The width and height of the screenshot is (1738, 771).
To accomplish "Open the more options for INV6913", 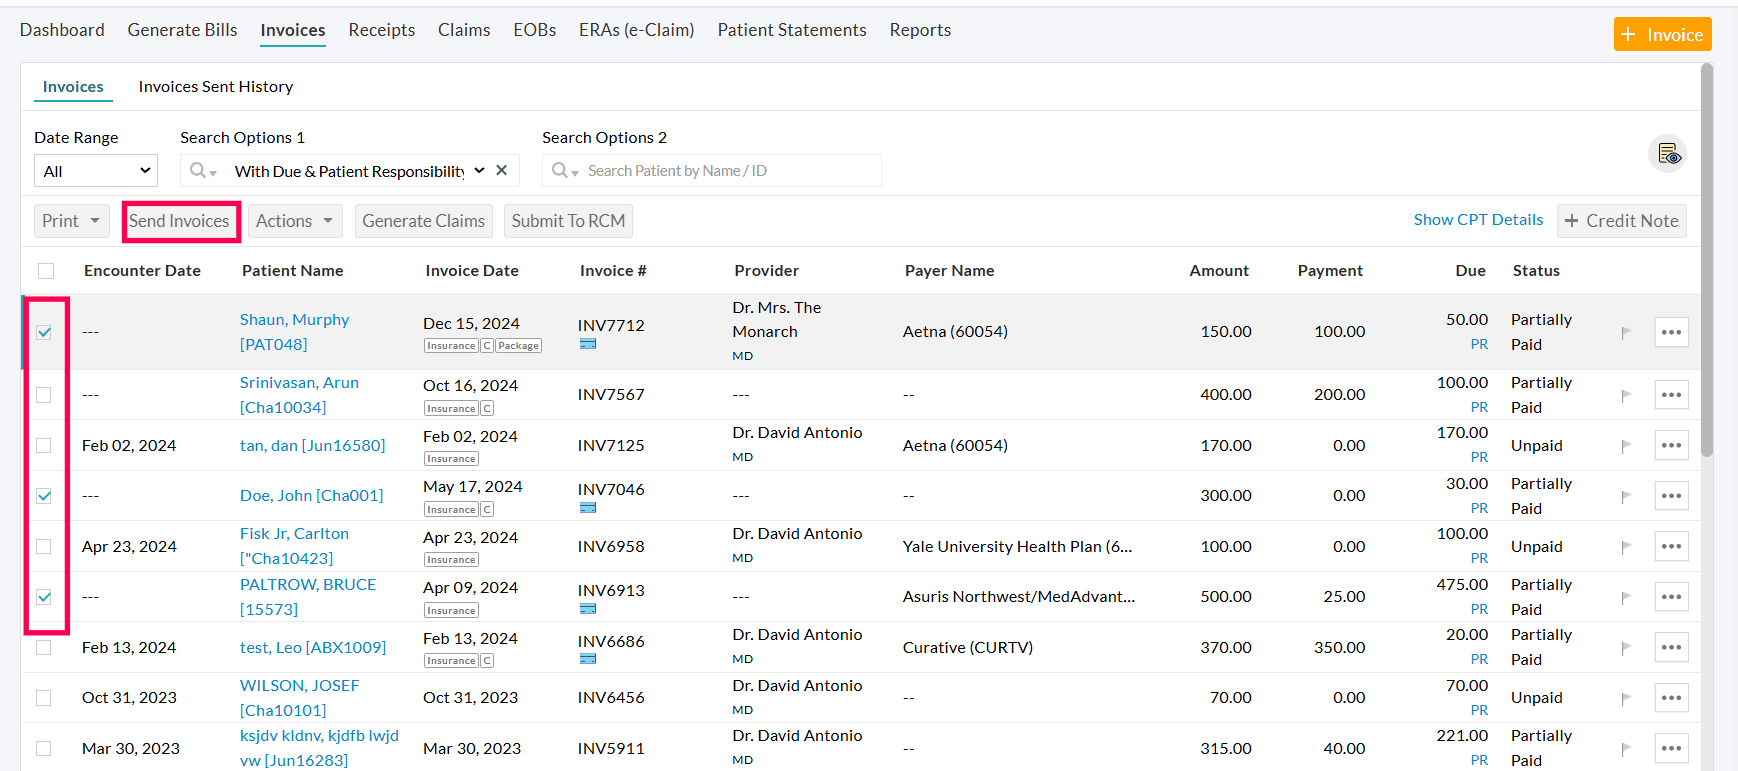I will point(1671,597).
